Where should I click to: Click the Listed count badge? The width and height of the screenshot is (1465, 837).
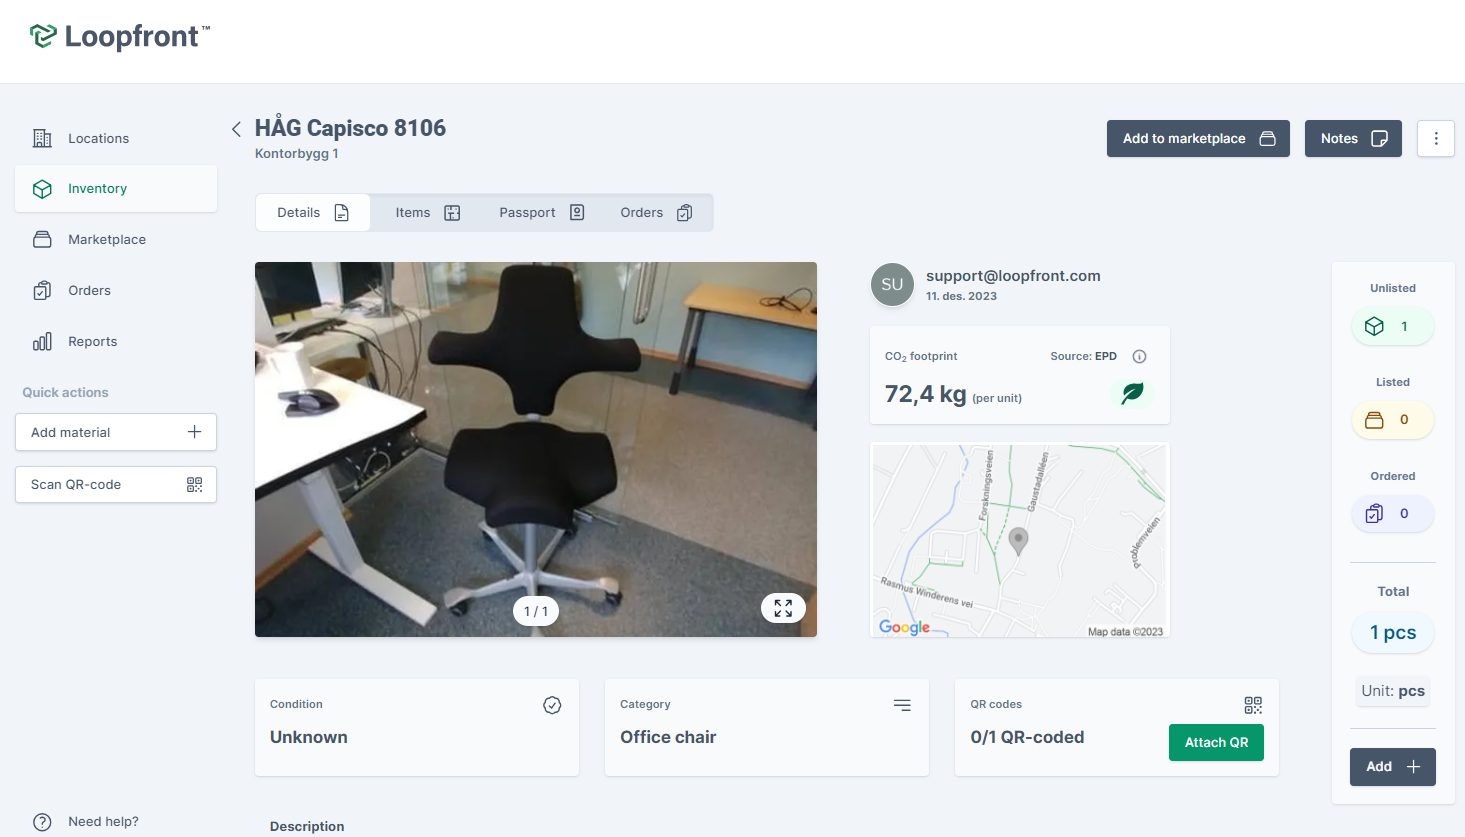tap(1392, 420)
